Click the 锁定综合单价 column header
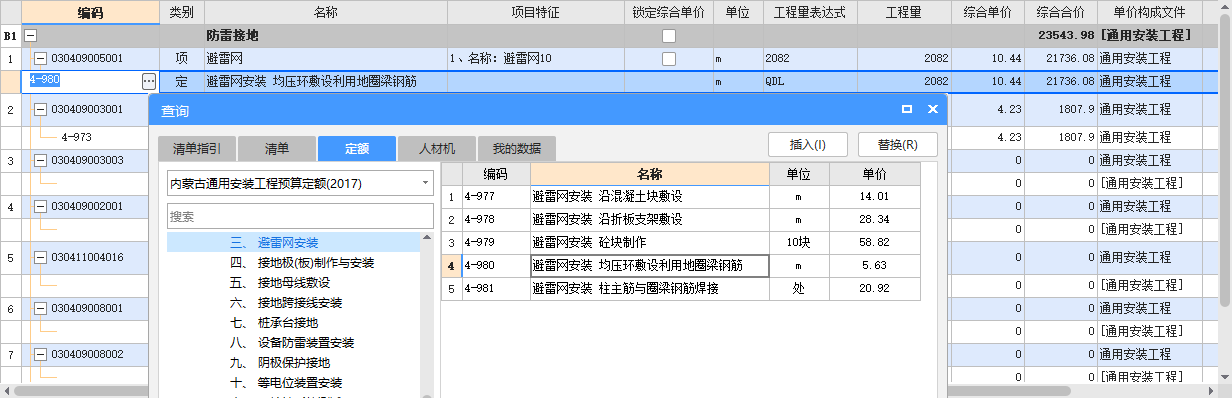The image size is (1232, 398). [669, 12]
